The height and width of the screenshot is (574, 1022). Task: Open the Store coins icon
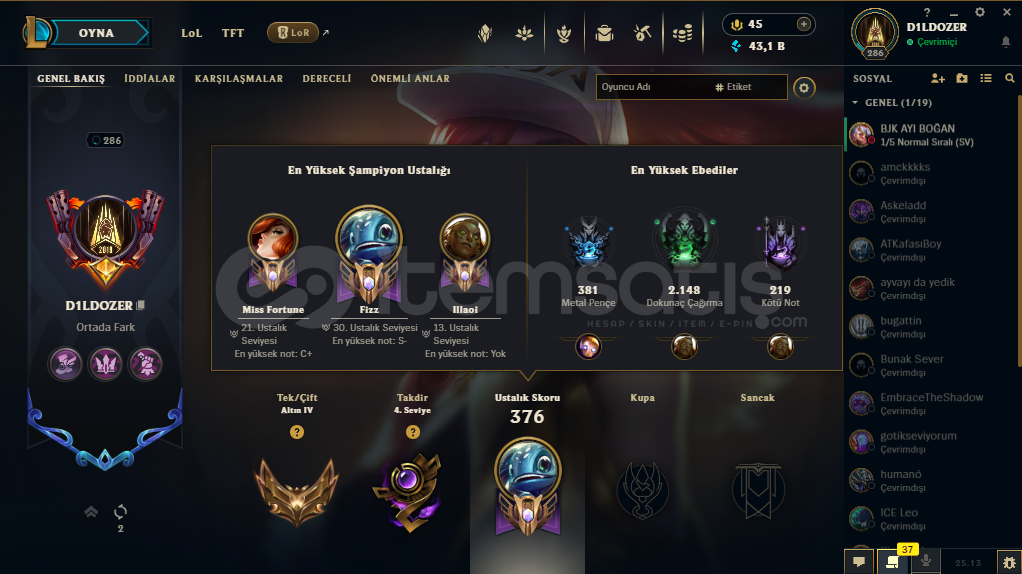[682, 33]
